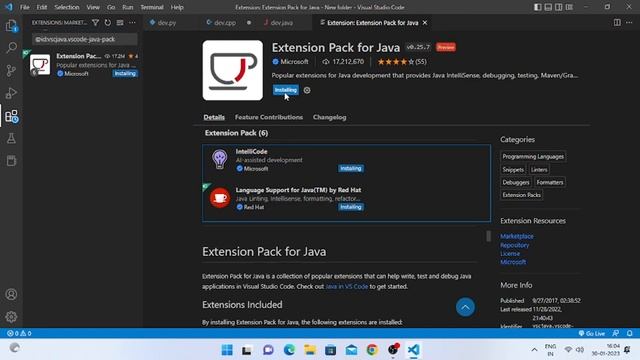The image size is (640, 360).
Task: Click Go Live in the status bar
Action: pos(591,333)
